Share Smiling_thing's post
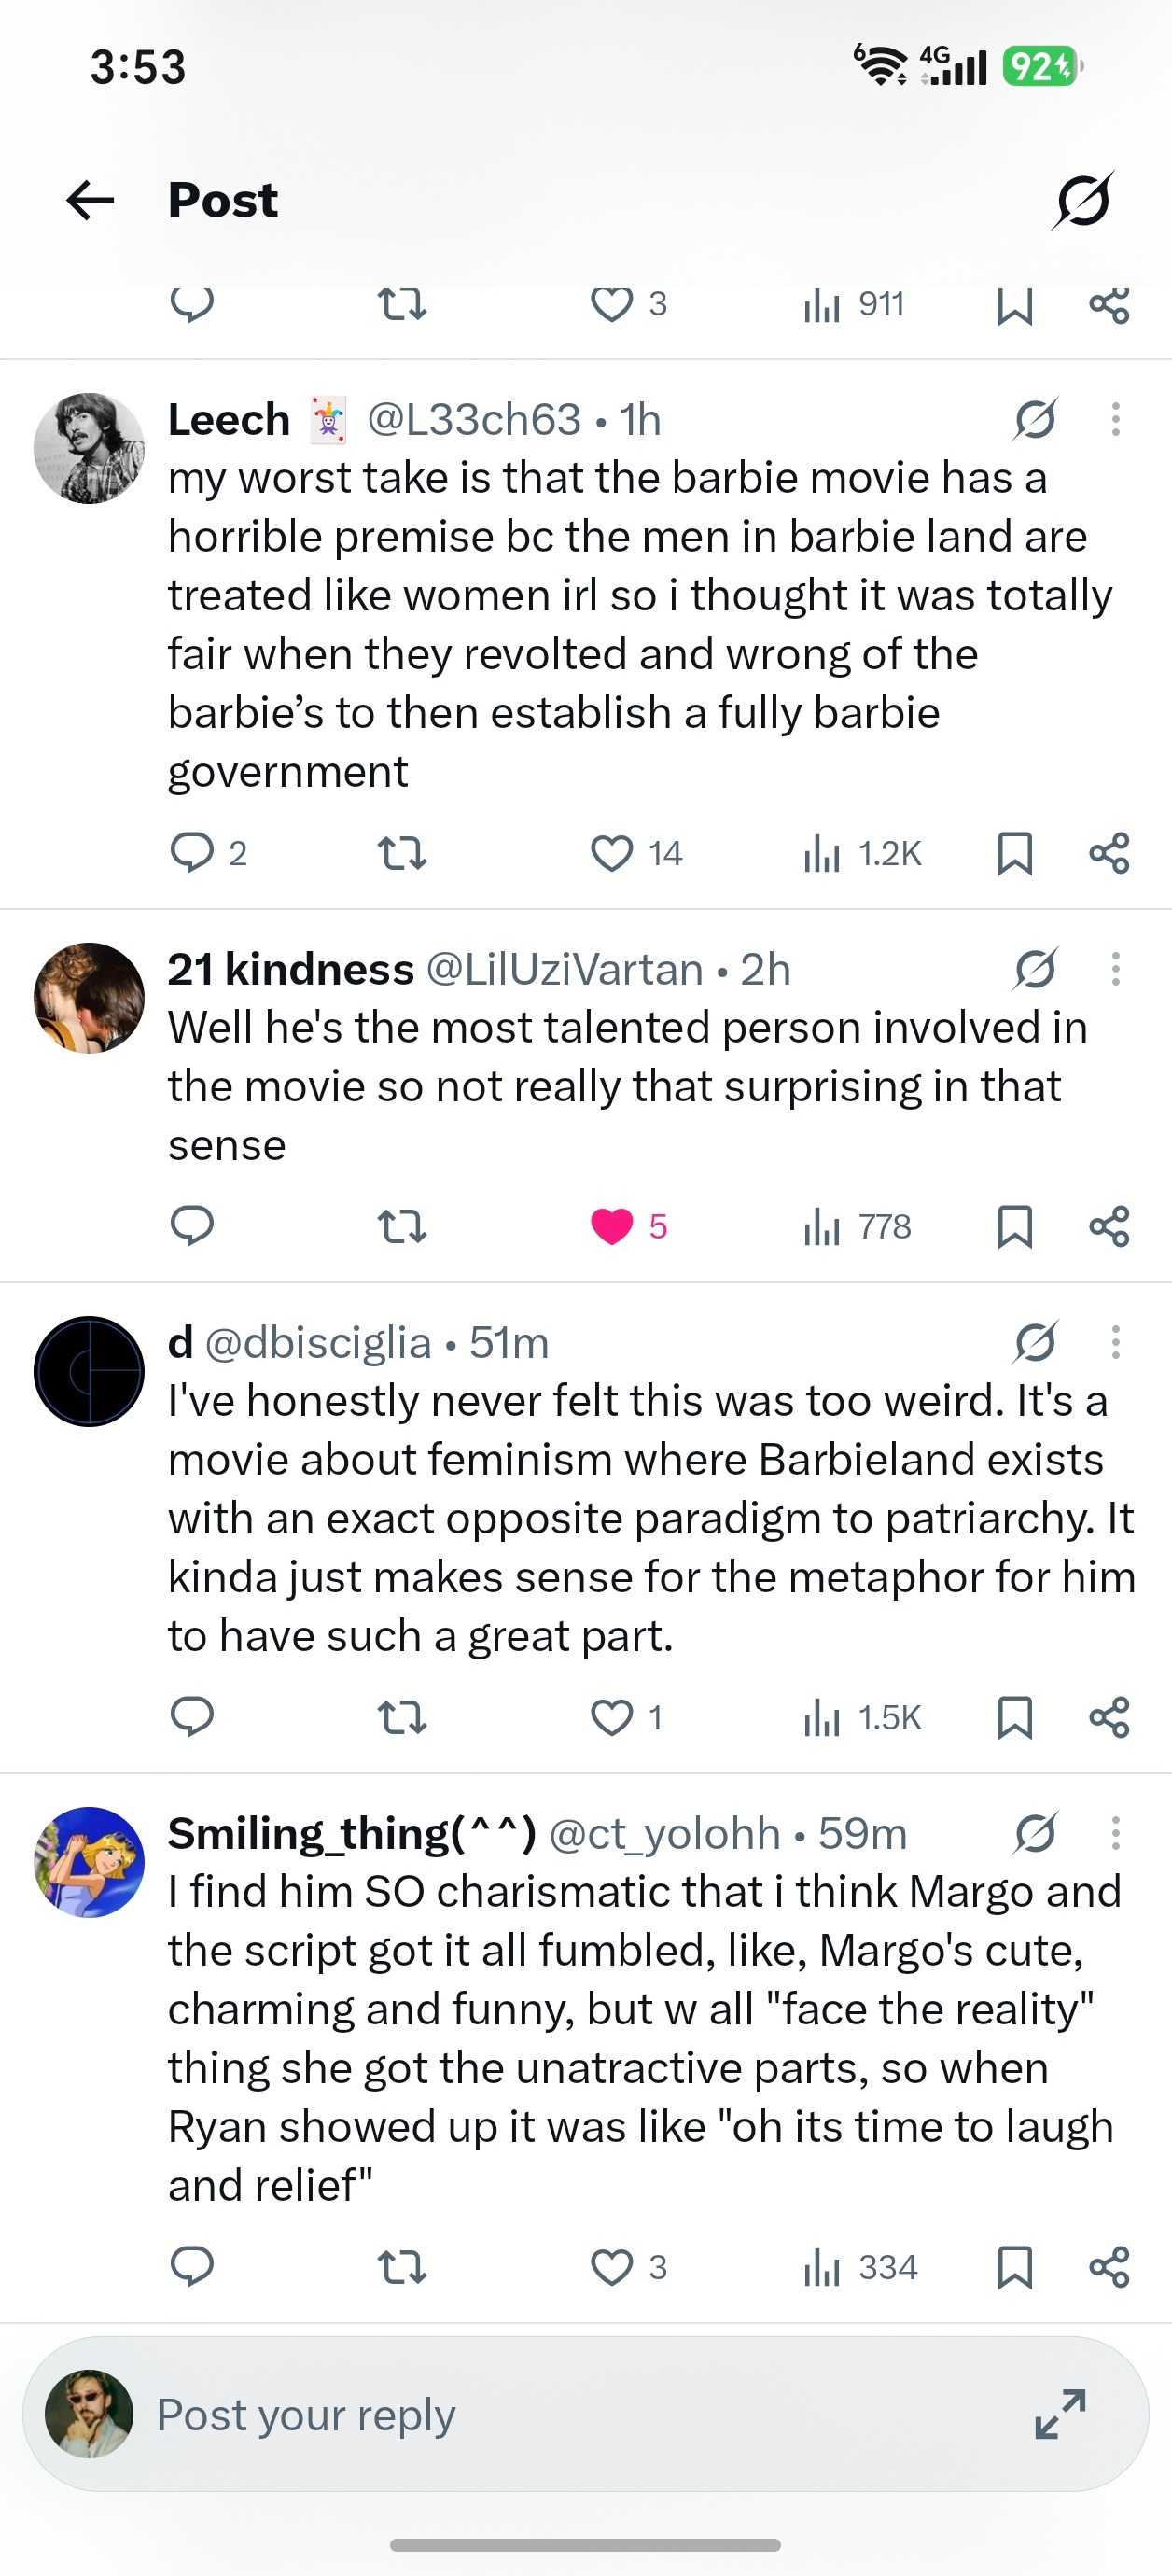The height and width of the screenshot is (2576, 1172). (x=1109, y=2267)
